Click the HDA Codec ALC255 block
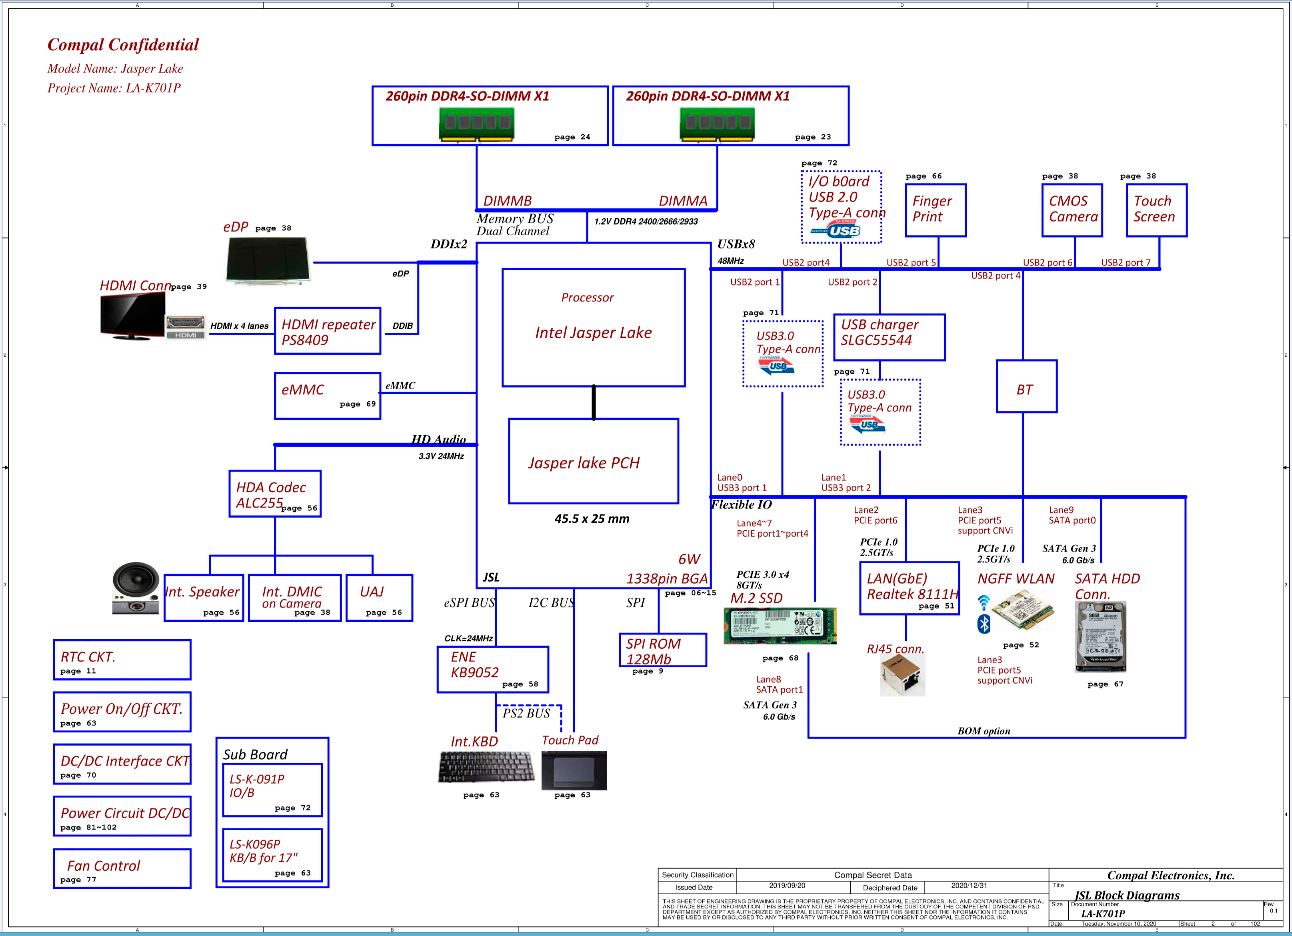The height and width of the screenshot is (936, 1292). point(274,494)
